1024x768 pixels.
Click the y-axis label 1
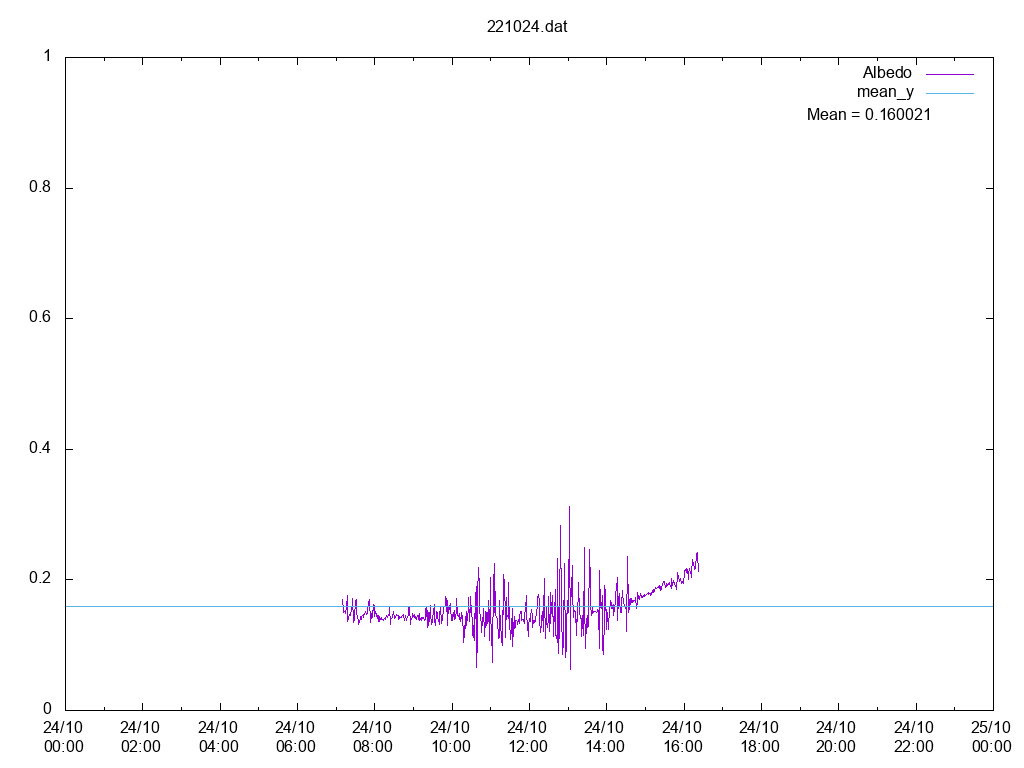coord(47,56)
